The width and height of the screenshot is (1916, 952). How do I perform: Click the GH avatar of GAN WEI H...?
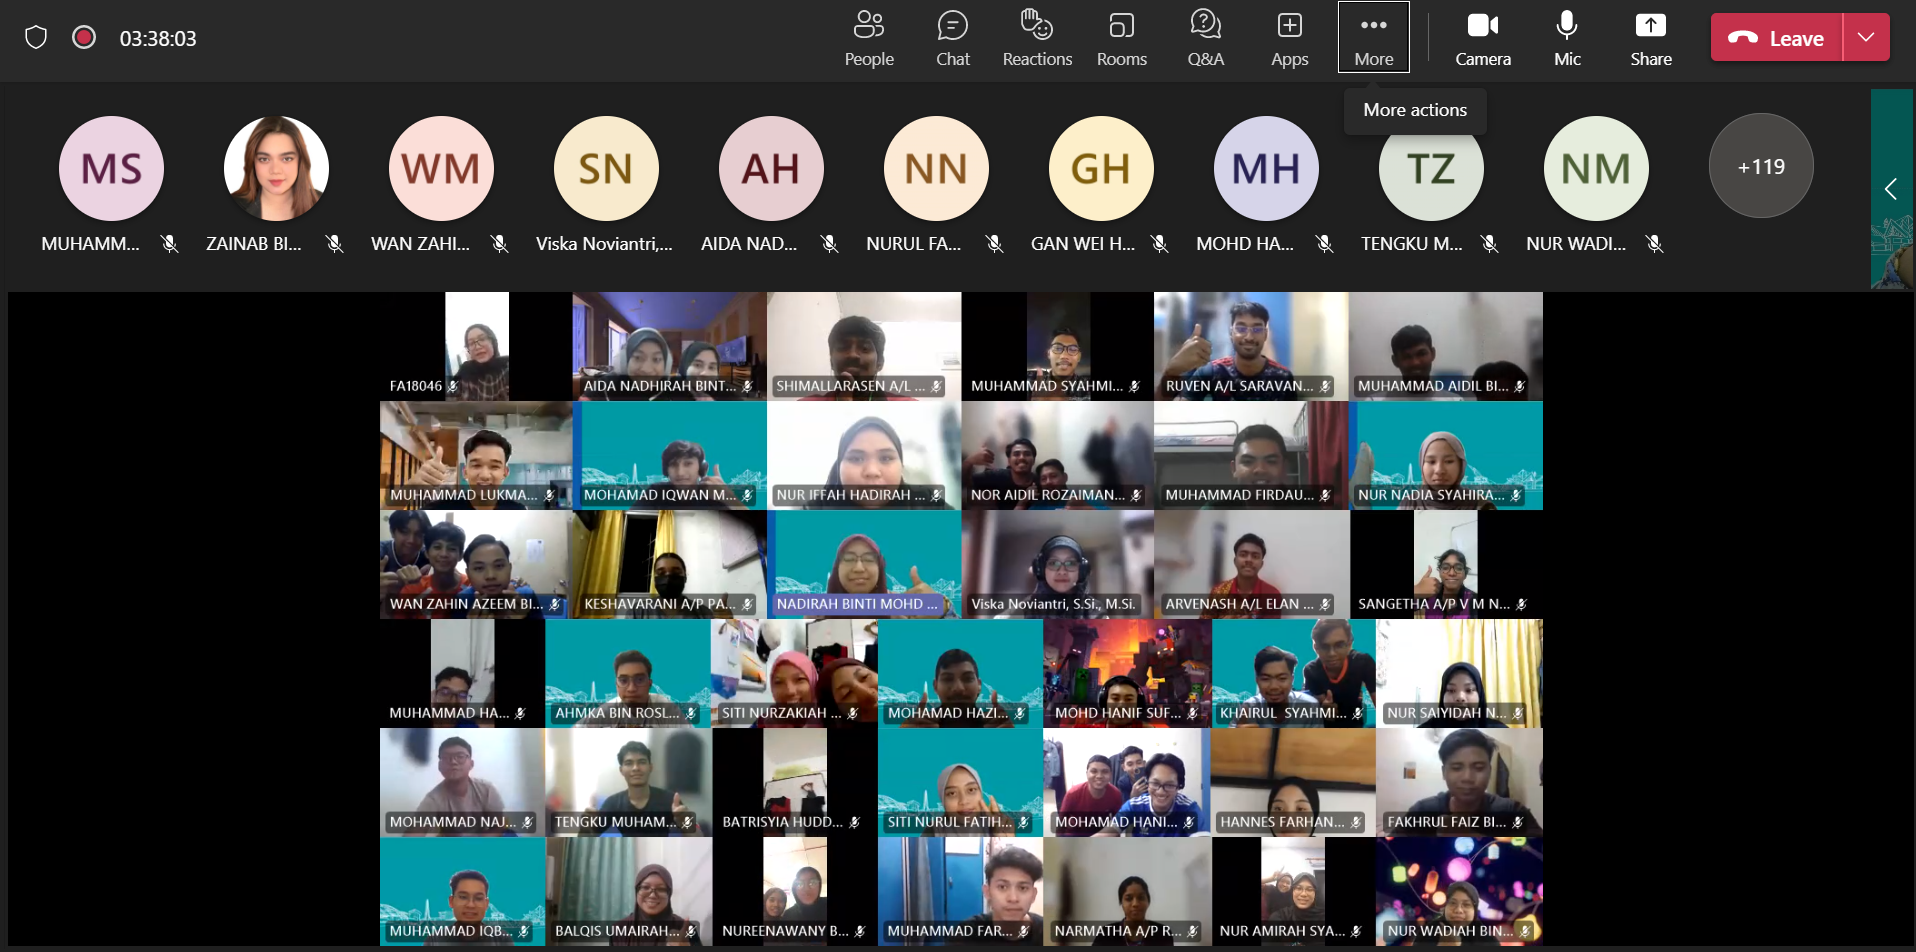tap(1101, 168)
